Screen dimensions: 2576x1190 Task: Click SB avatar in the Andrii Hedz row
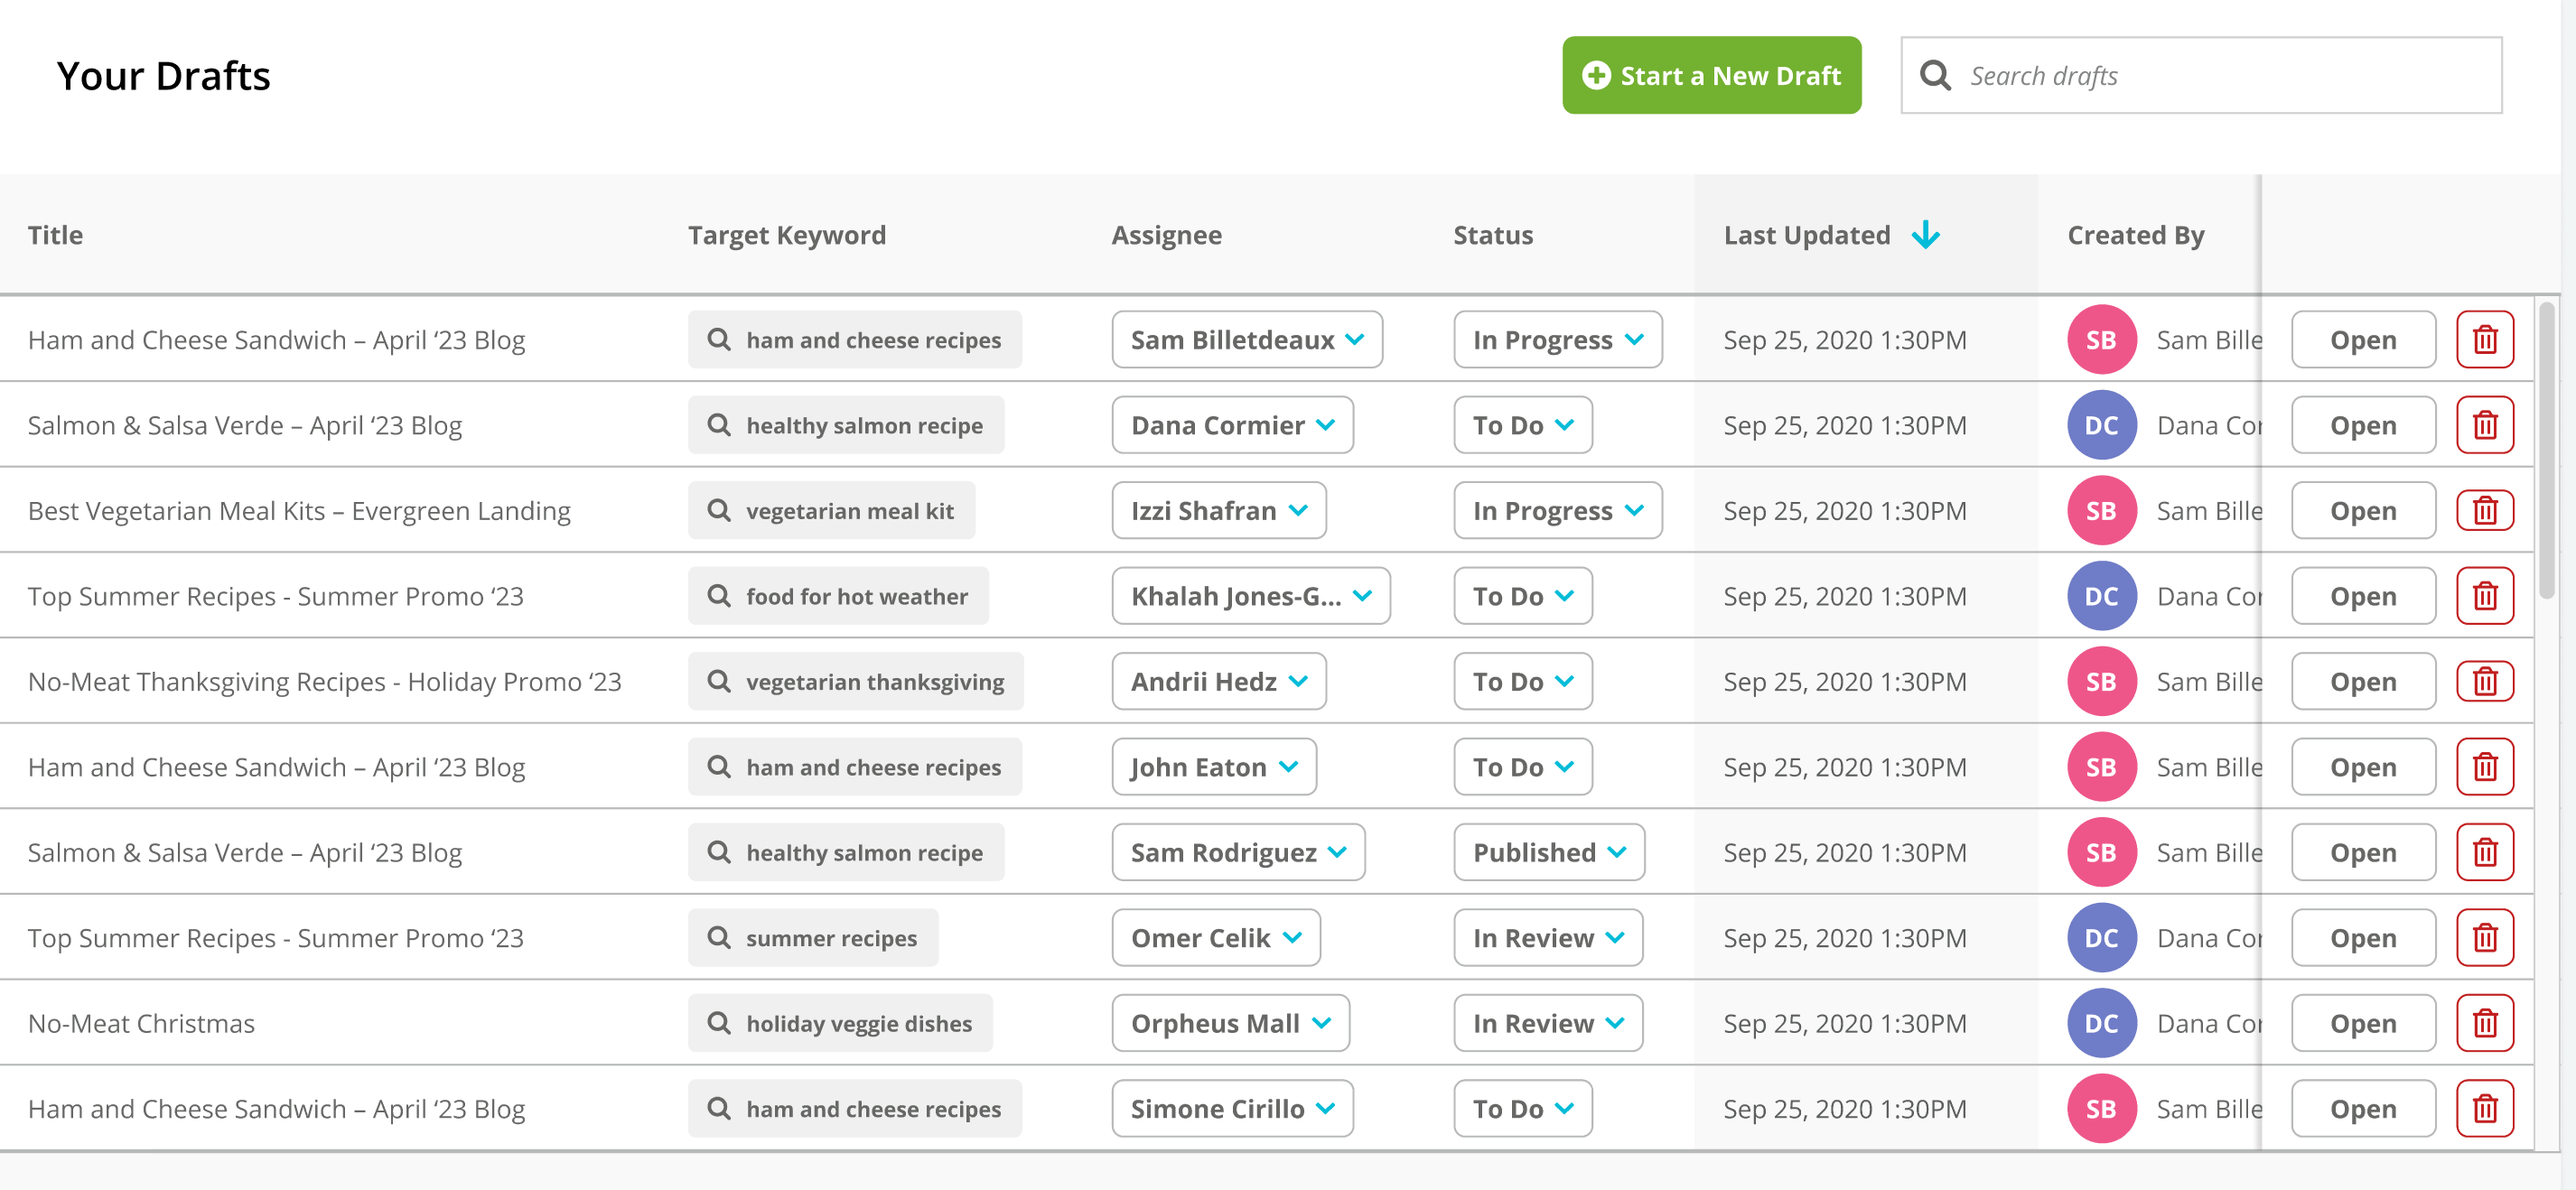point(2101,682)
